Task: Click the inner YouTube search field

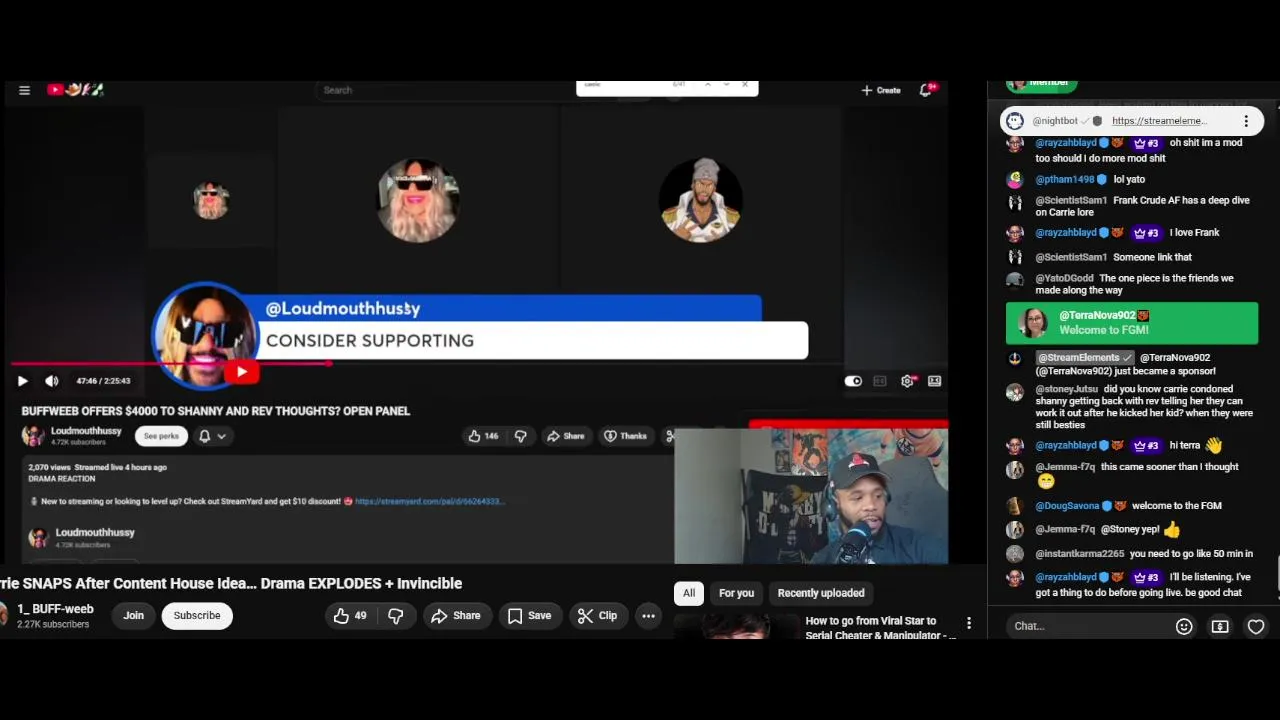Action: [445, 90]
